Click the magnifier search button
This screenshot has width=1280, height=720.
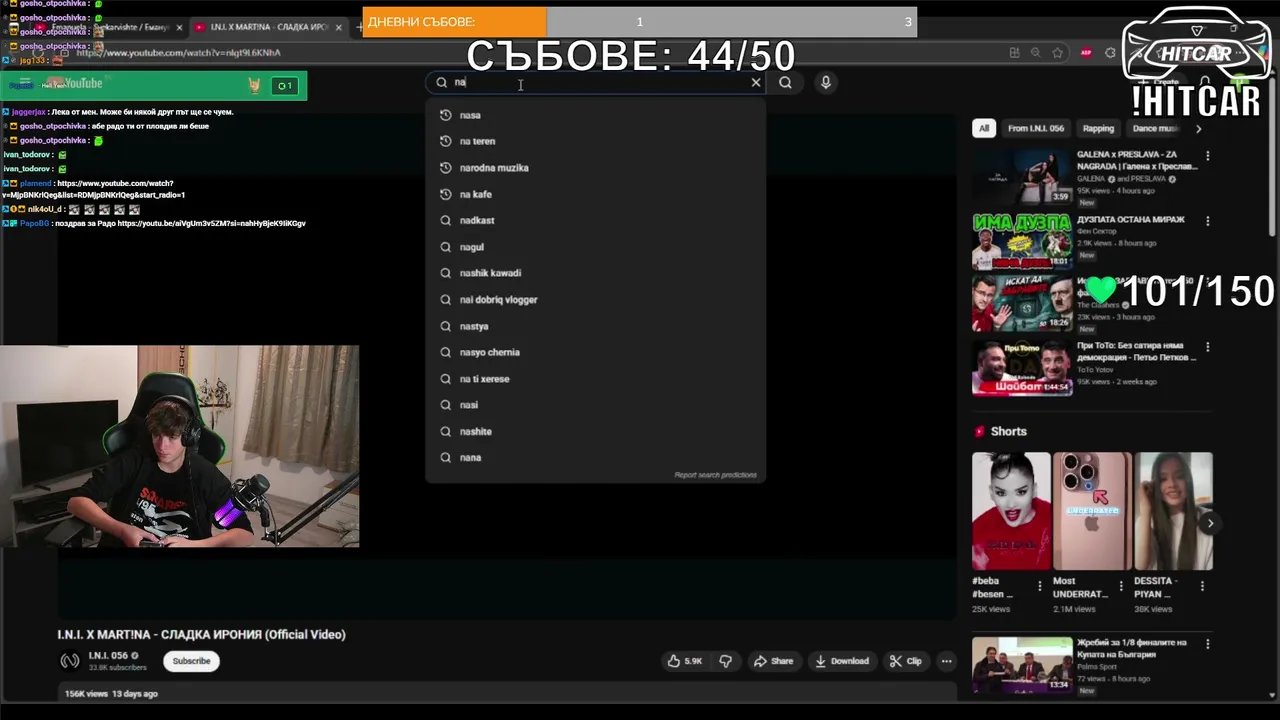(x=785, y=83)
